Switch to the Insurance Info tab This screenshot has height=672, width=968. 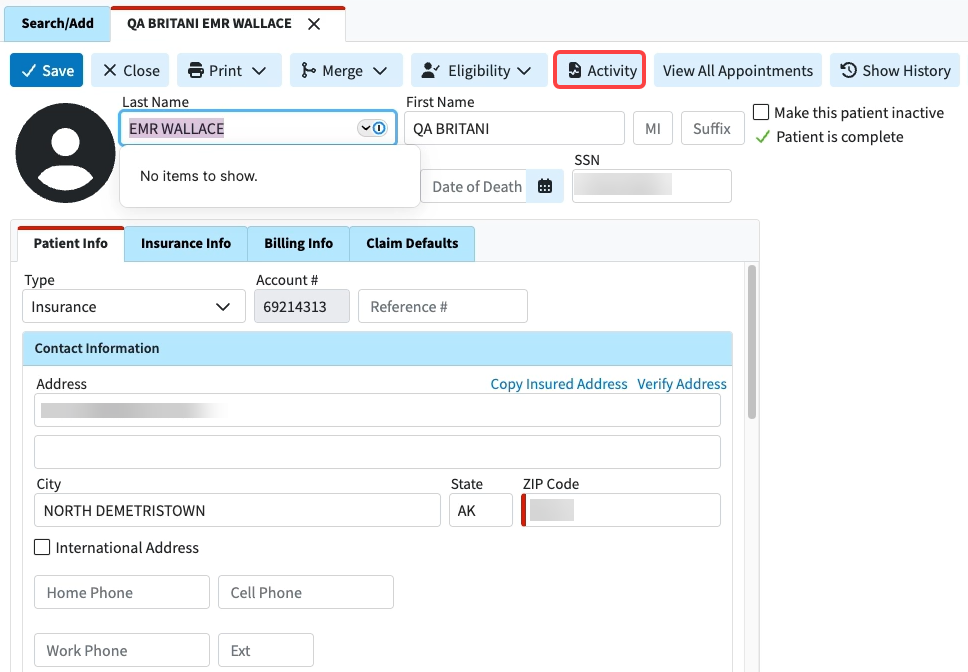(x=186, y=243)
